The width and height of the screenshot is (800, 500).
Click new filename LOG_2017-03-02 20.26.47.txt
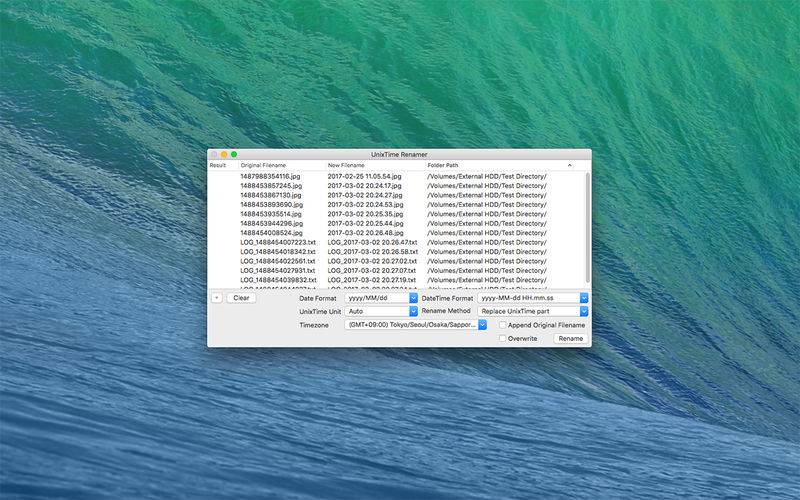(x=372, y=242)
